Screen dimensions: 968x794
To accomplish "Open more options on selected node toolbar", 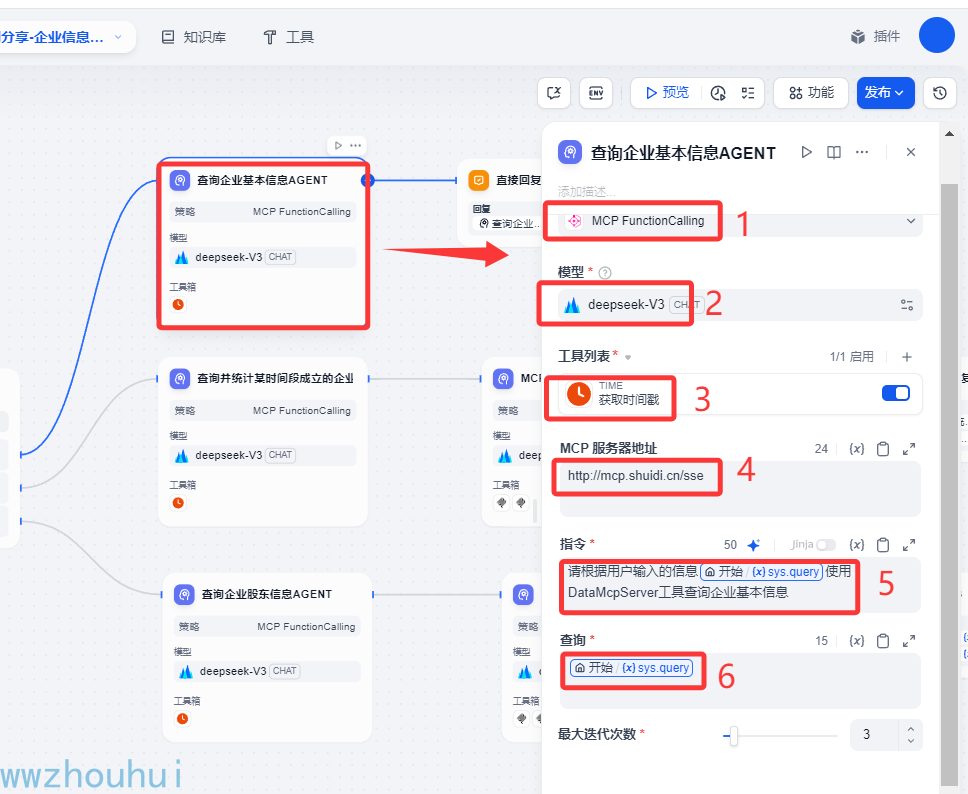I will 356,146.
